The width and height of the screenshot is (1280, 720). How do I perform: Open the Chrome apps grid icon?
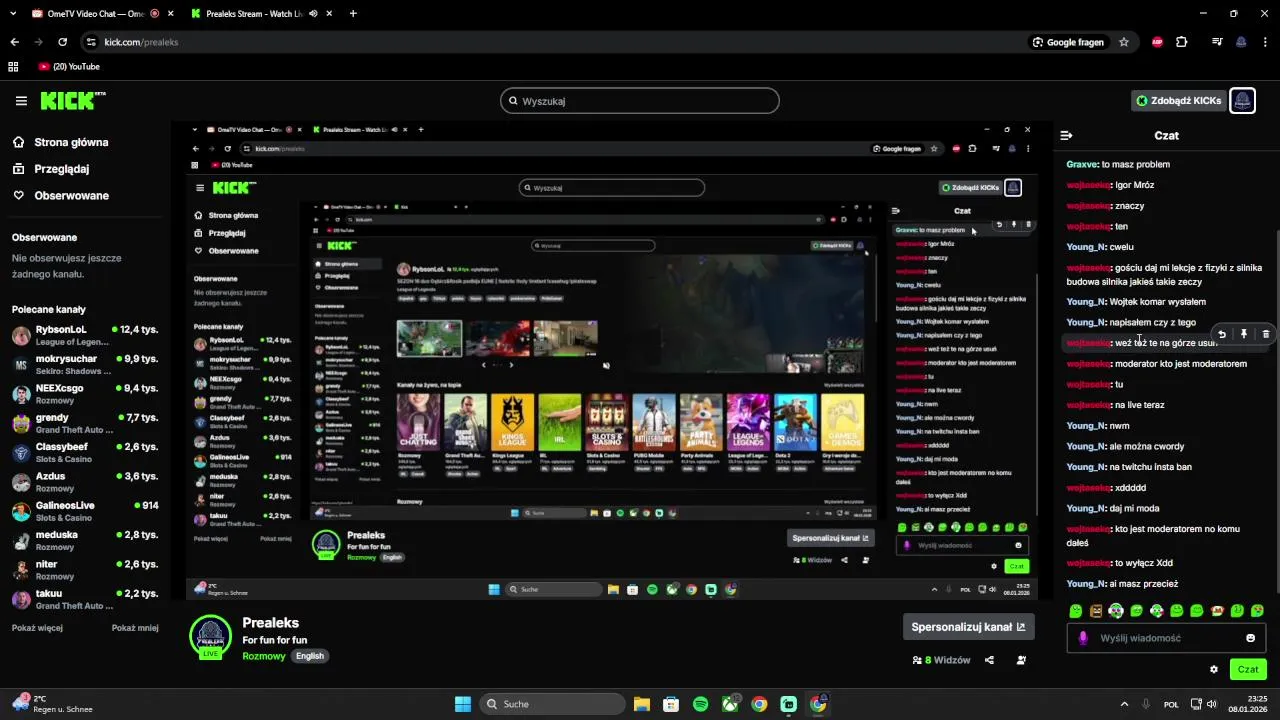tap(13, 67)
